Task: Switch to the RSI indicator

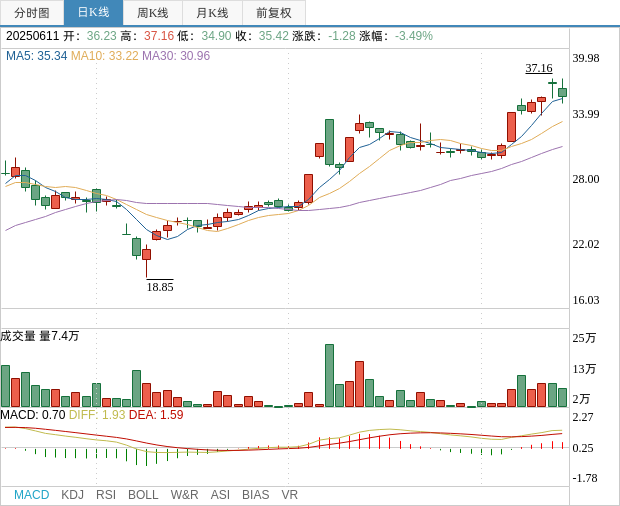Action: (x=106, y=495)
